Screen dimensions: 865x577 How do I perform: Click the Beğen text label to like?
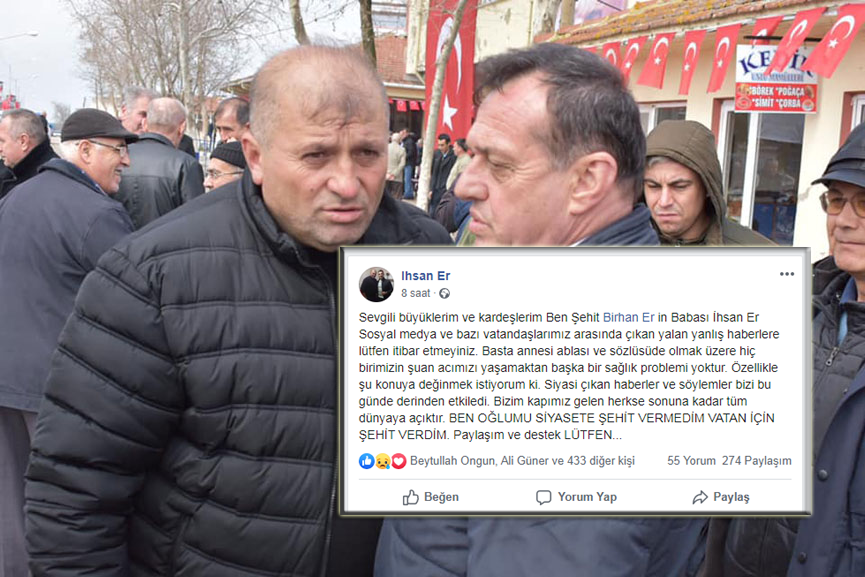(x=441, y=498)
